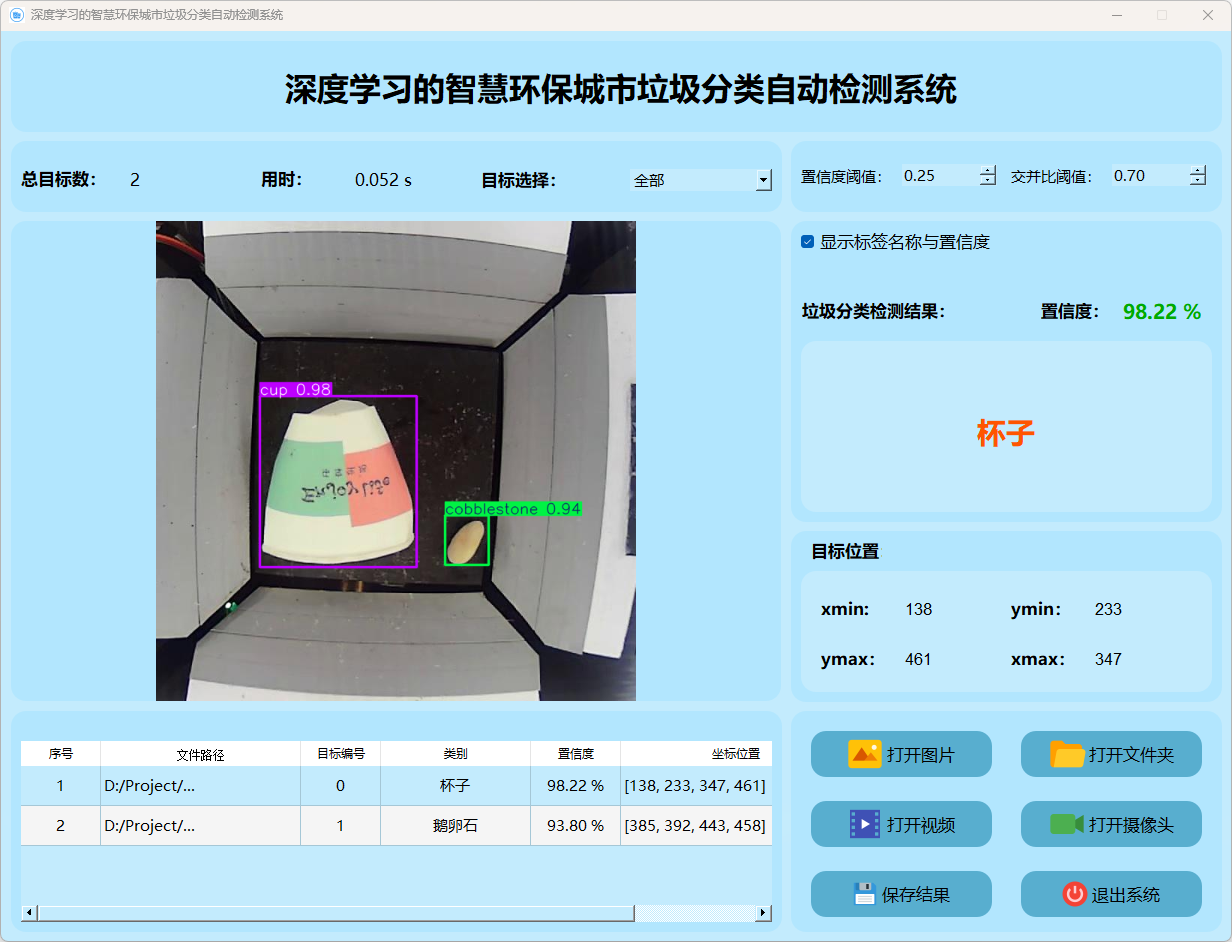Screen dimensions: 1232x942
Task: Click the 坐标位置 column header
Action: [x=696, y=754]
